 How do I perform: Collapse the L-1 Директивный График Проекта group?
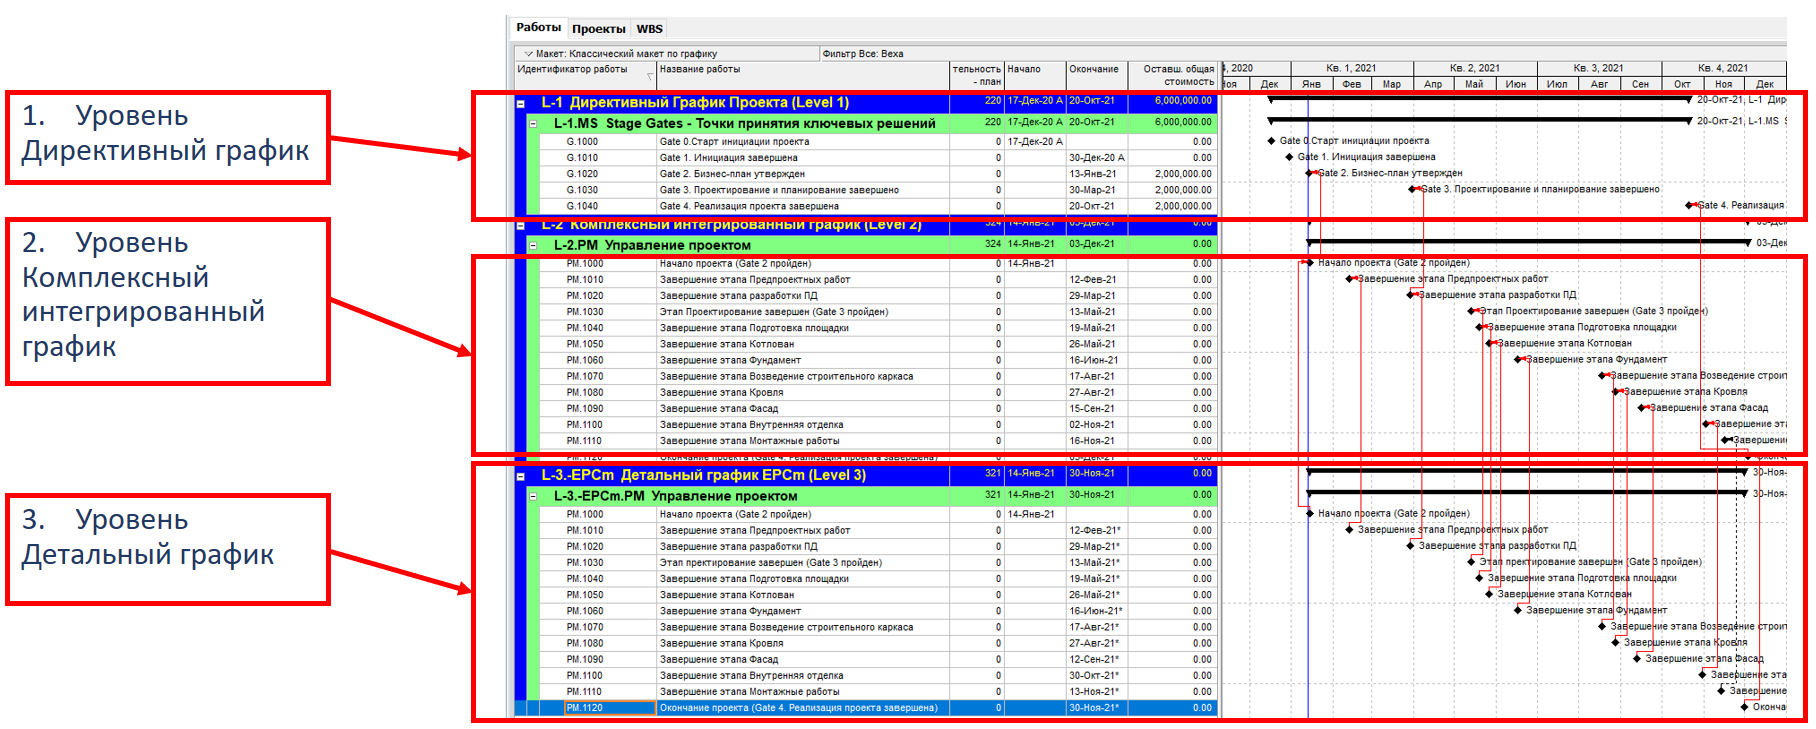521,103
